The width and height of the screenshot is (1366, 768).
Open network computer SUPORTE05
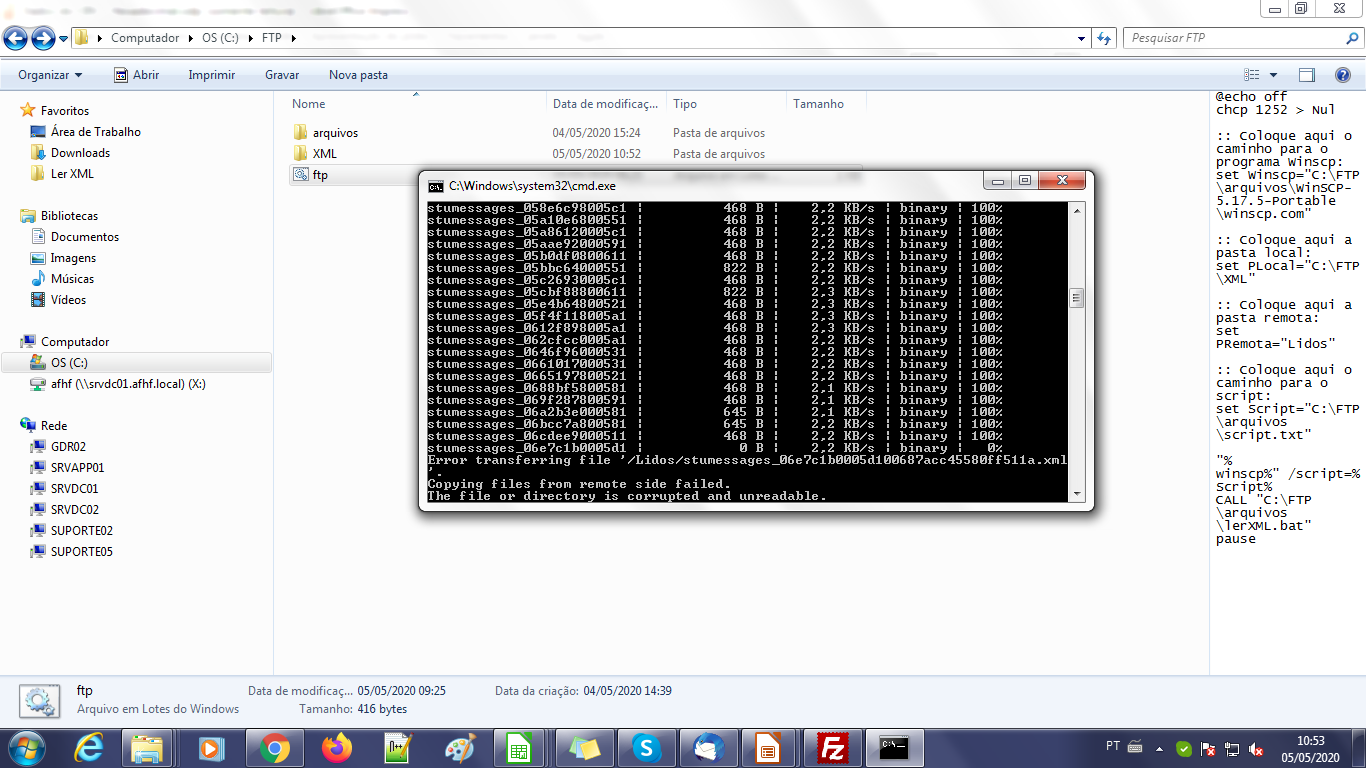81,552
